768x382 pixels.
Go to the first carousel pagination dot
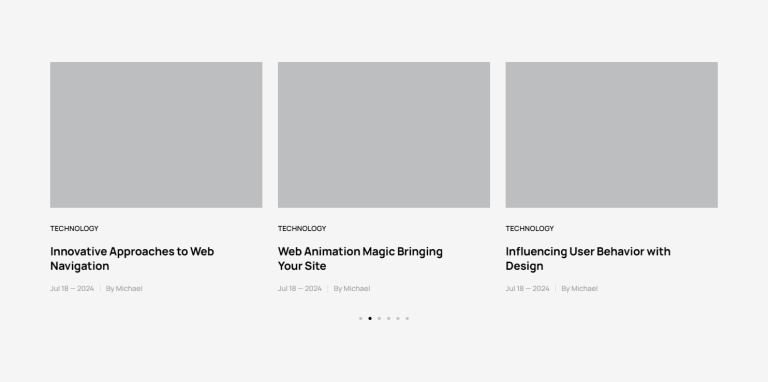tap(360, 318)
